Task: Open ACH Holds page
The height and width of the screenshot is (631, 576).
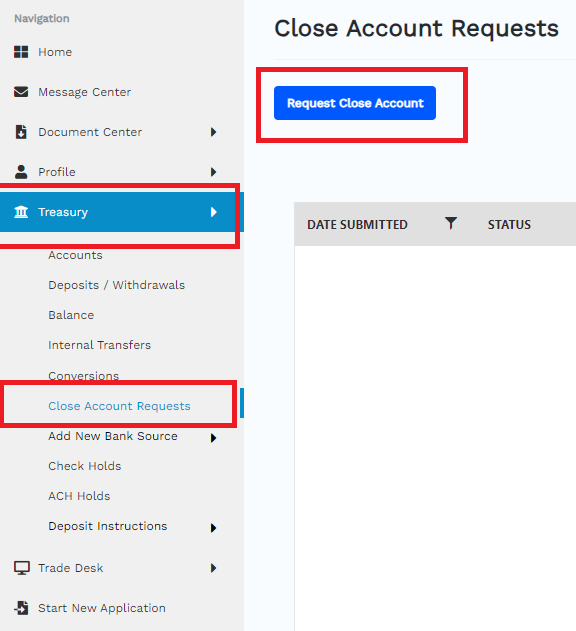Action: (x=79, y=496)
